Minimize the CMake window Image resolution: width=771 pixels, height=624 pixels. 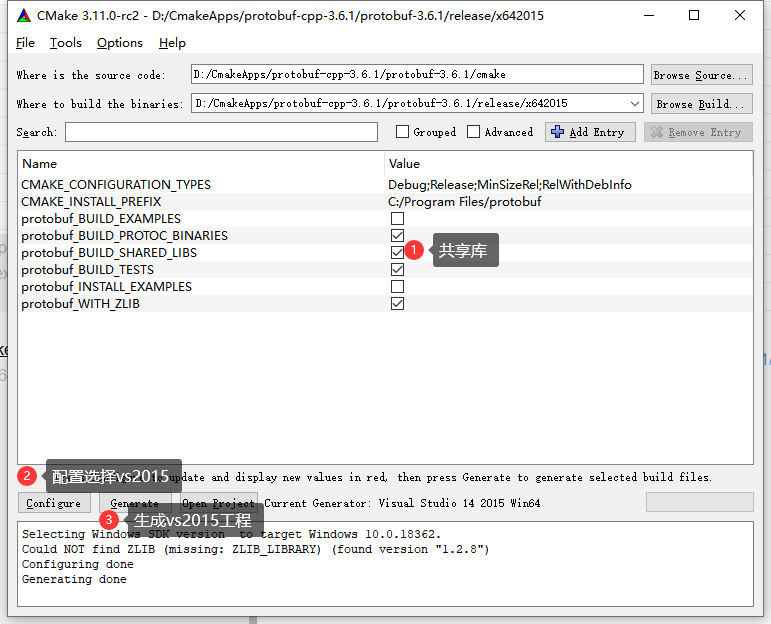click(x=649, y=15)
